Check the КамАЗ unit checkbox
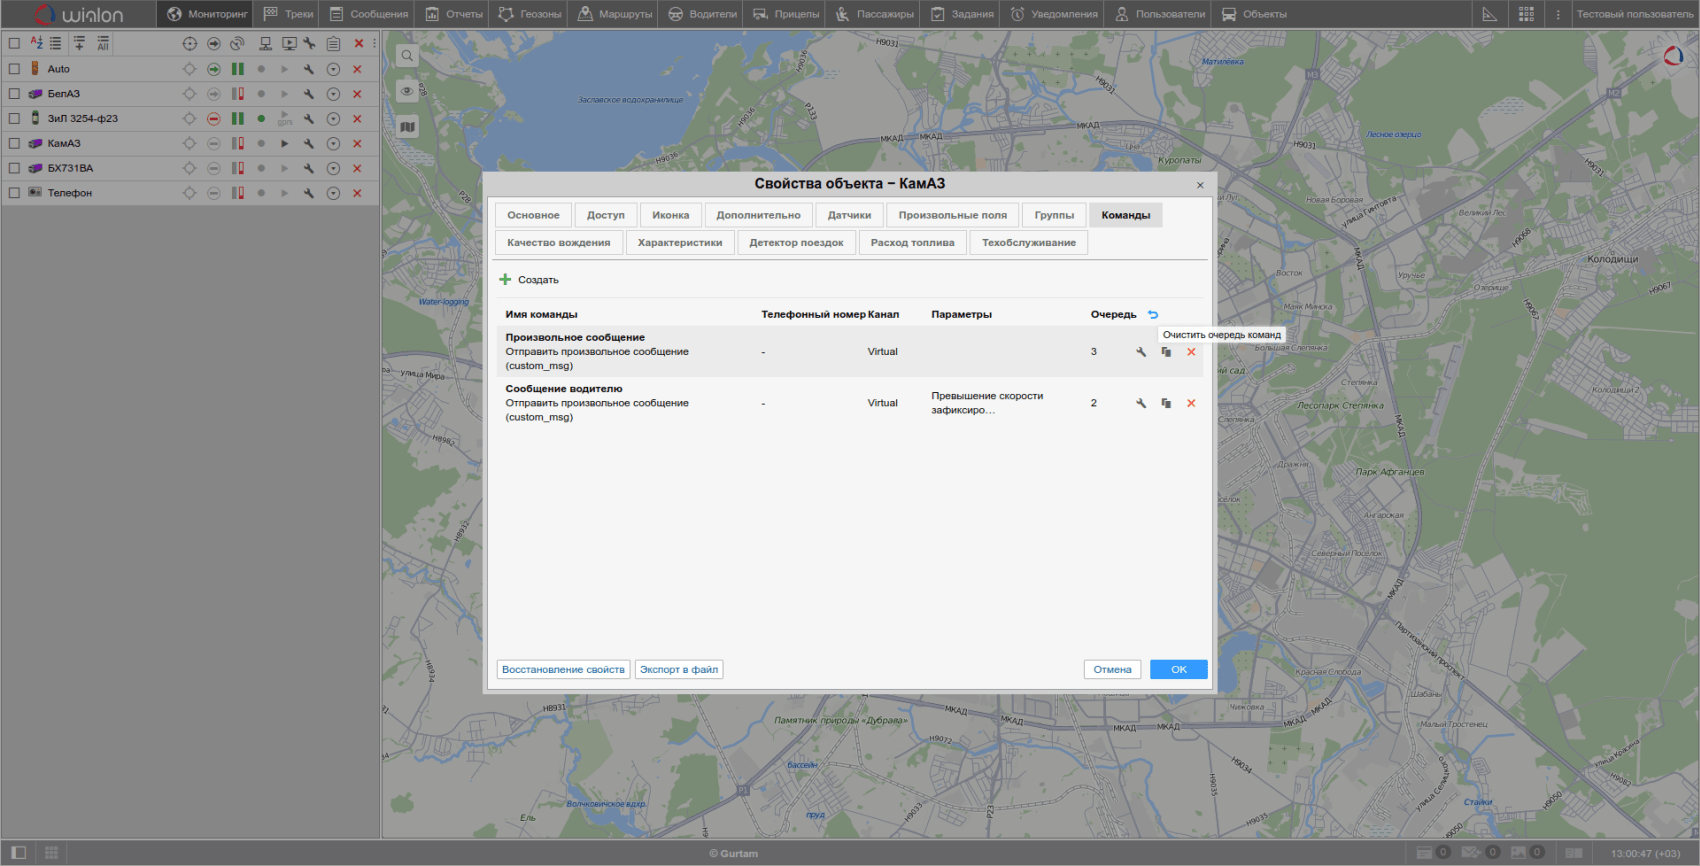Screen dimensions: 1700x866 14,143
